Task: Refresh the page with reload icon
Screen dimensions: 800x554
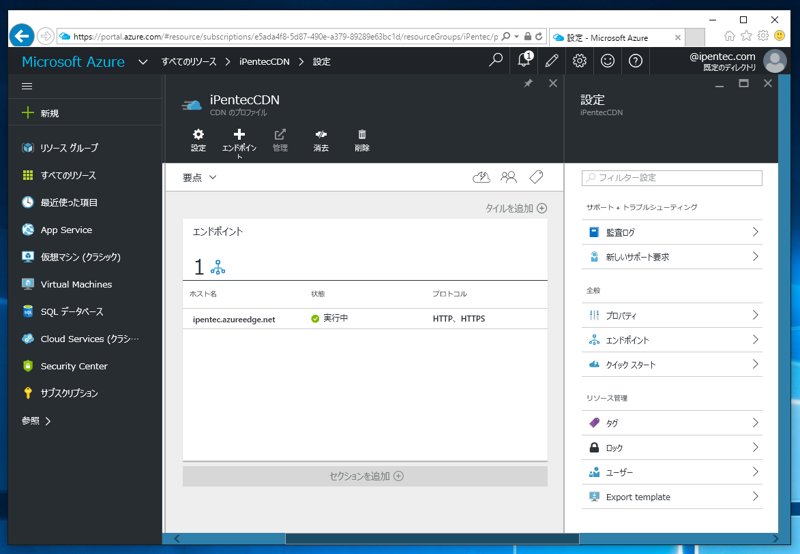Action: [x=539, y=36]
